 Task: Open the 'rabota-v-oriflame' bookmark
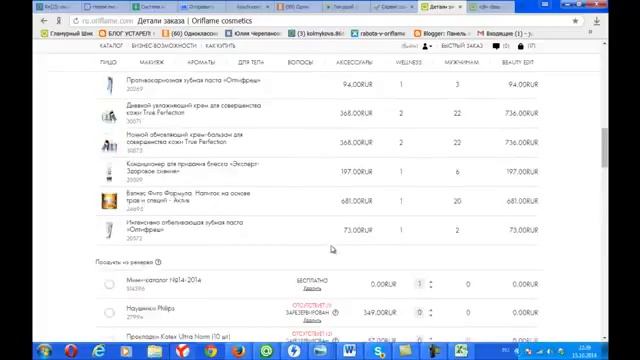pyautogui.click(x=378, y=33)
